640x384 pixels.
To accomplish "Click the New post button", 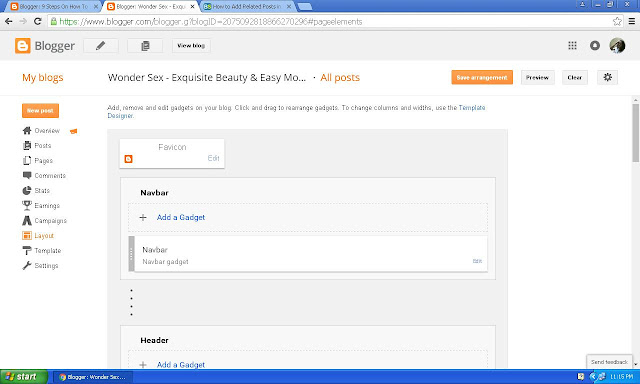I will 40,110.
